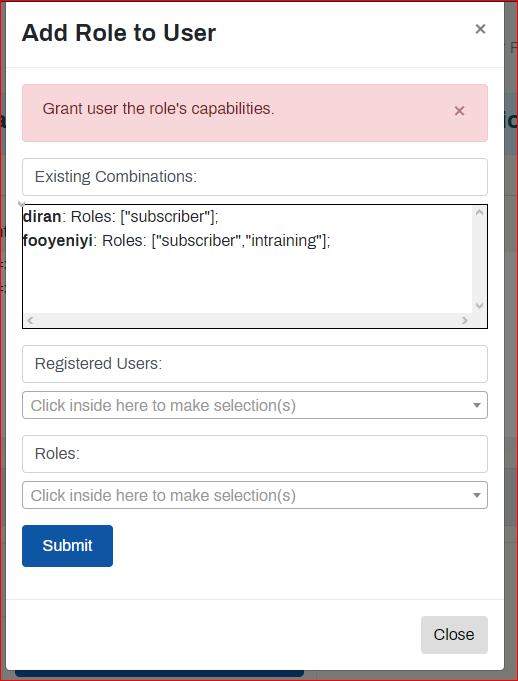Click the Existing Combinations field

255,177
